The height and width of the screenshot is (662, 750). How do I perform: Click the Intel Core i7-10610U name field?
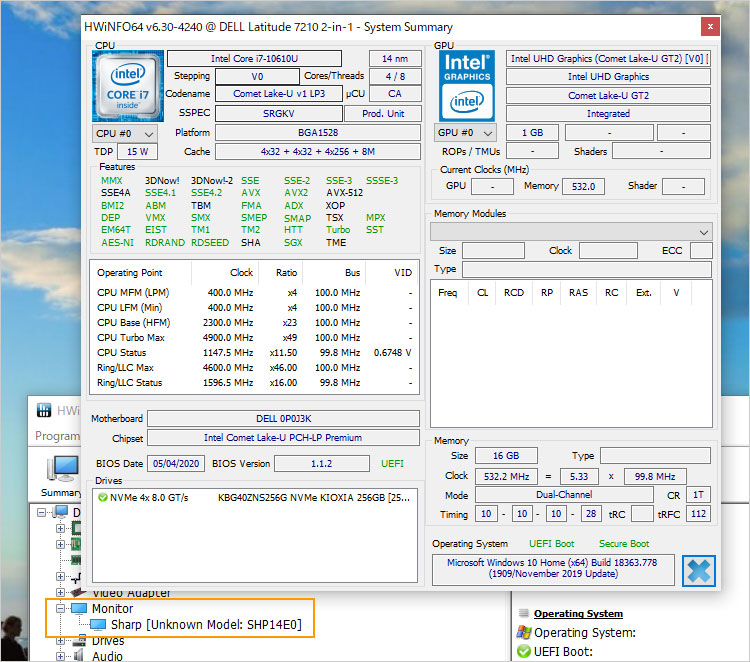pyautogui.click(x=254, y=58)
